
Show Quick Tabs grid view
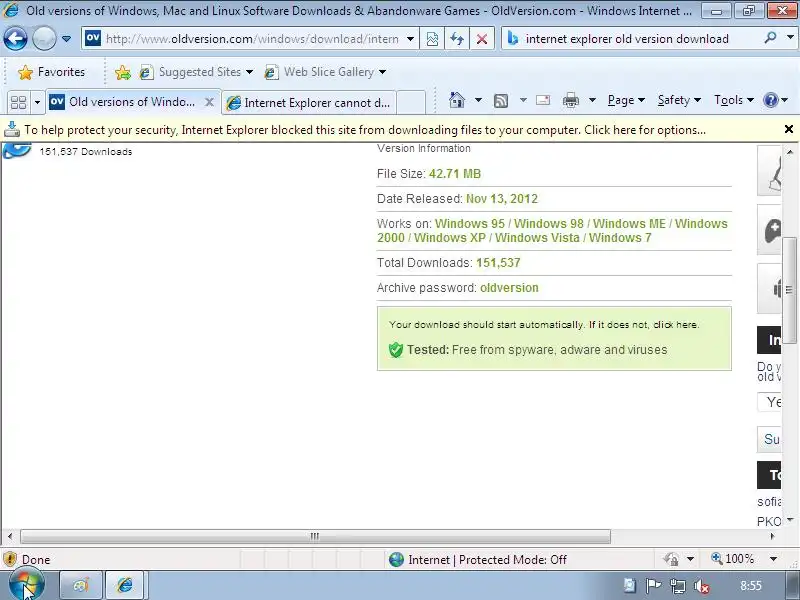pyautogui.click(x=18, y=102)
